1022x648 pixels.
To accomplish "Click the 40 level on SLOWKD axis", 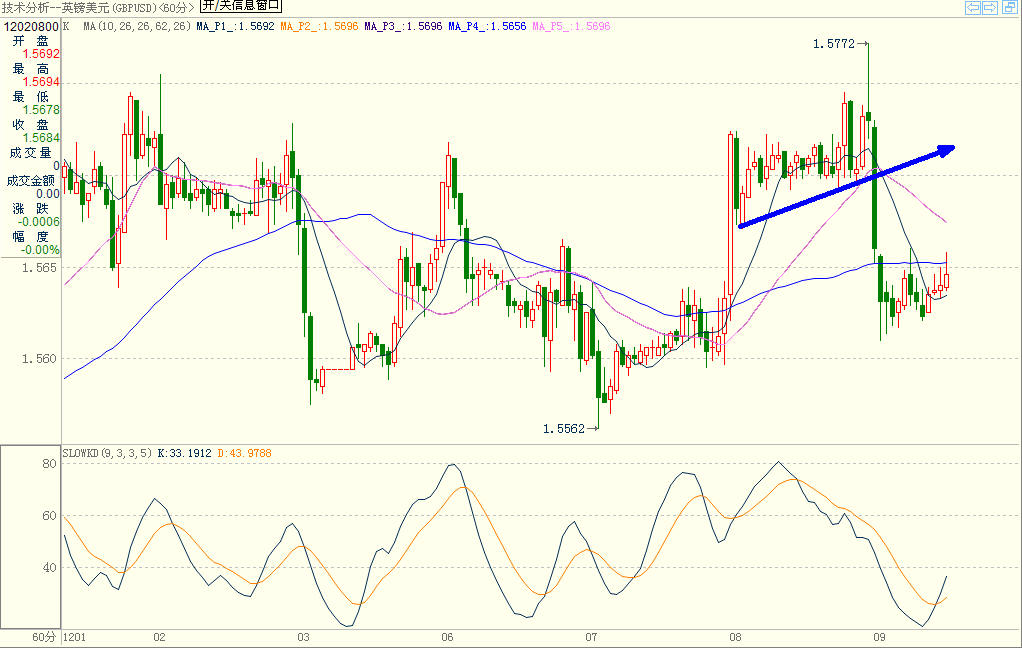I will [50, 568].
